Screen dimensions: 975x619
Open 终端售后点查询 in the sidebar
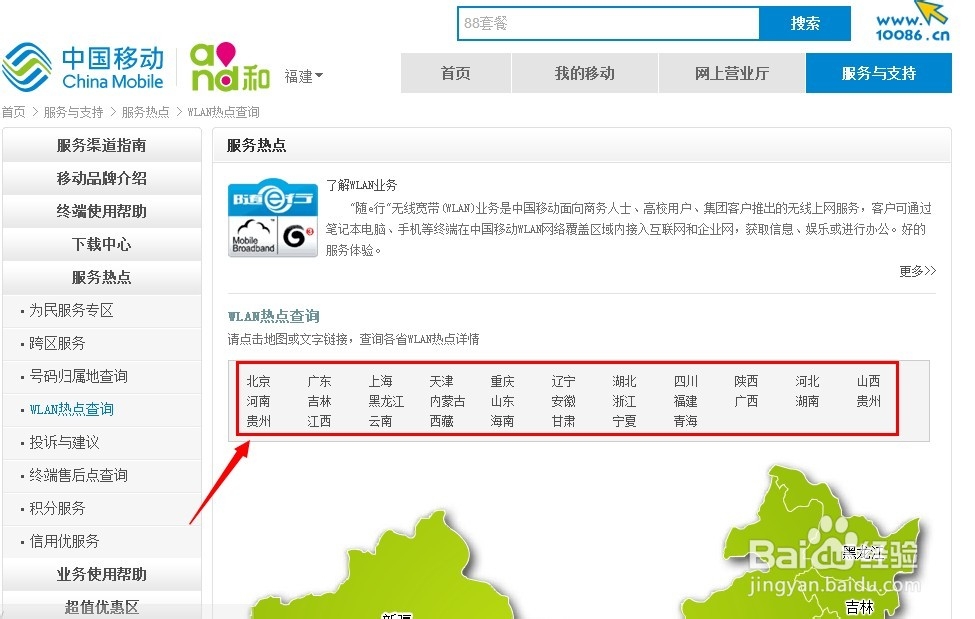coord(78,475)
